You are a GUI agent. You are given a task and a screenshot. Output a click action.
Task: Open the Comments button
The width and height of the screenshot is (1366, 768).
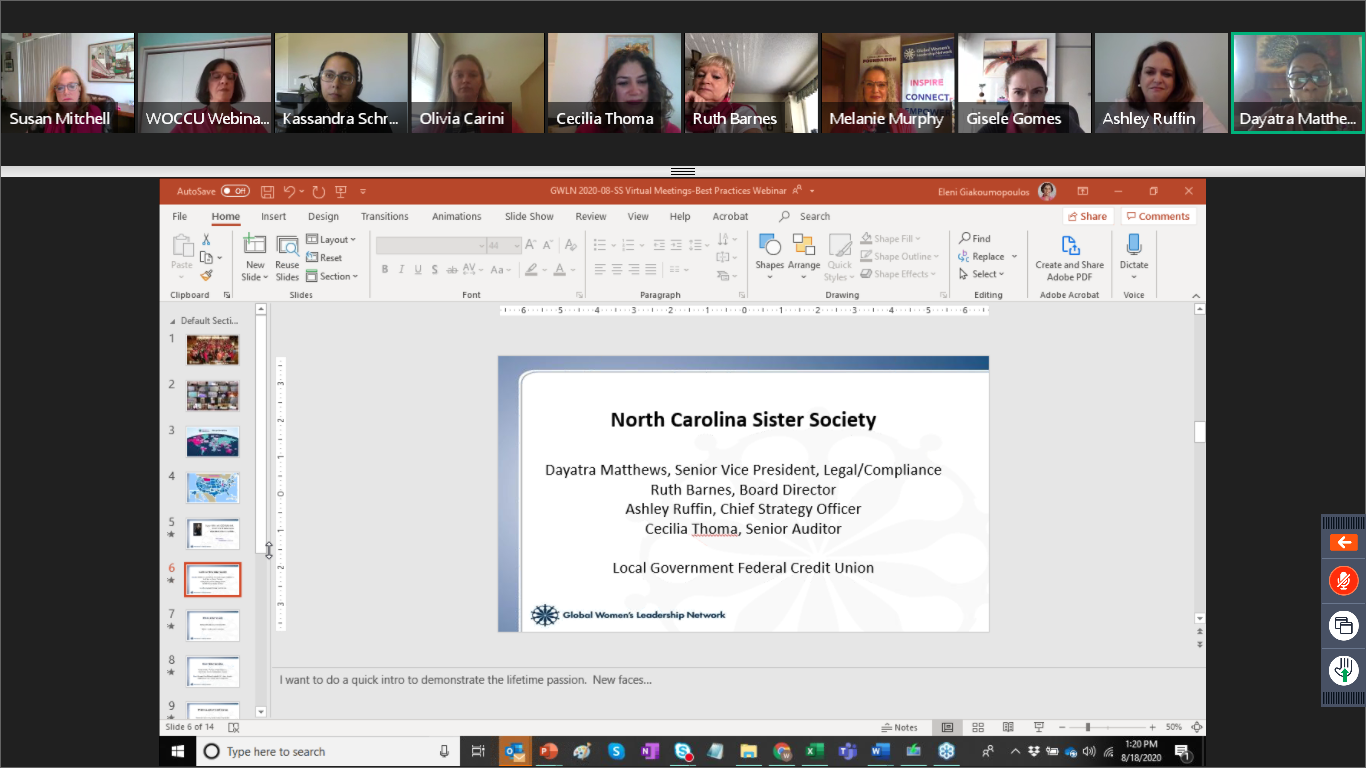1157,216
